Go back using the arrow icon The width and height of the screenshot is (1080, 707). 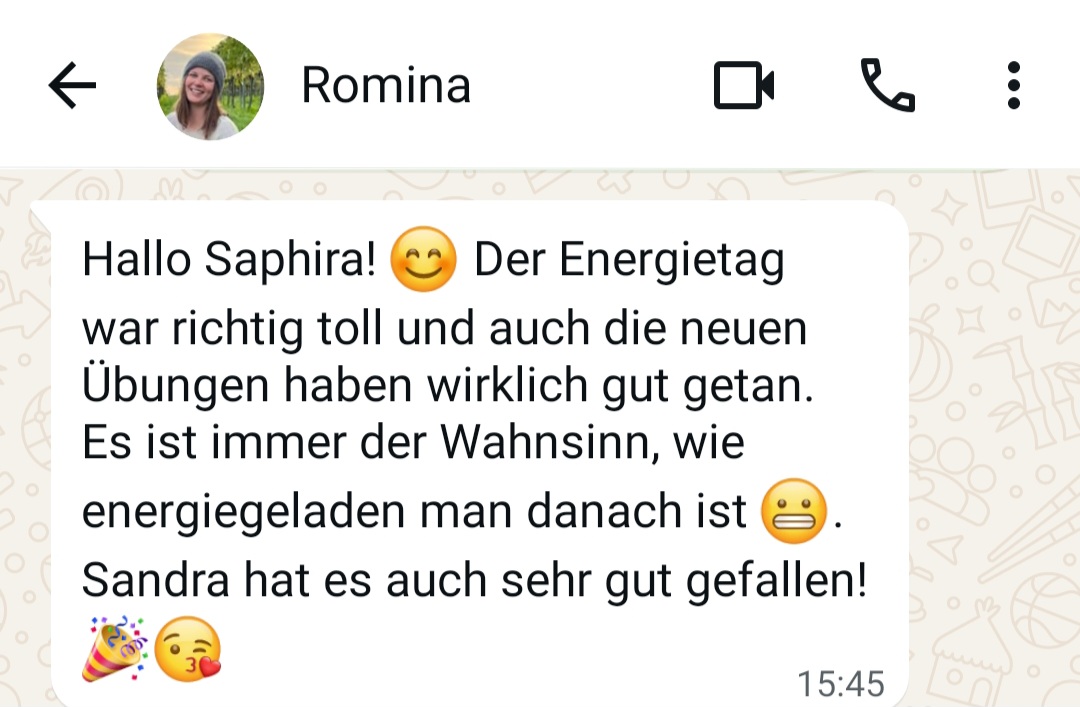[72, 85]
